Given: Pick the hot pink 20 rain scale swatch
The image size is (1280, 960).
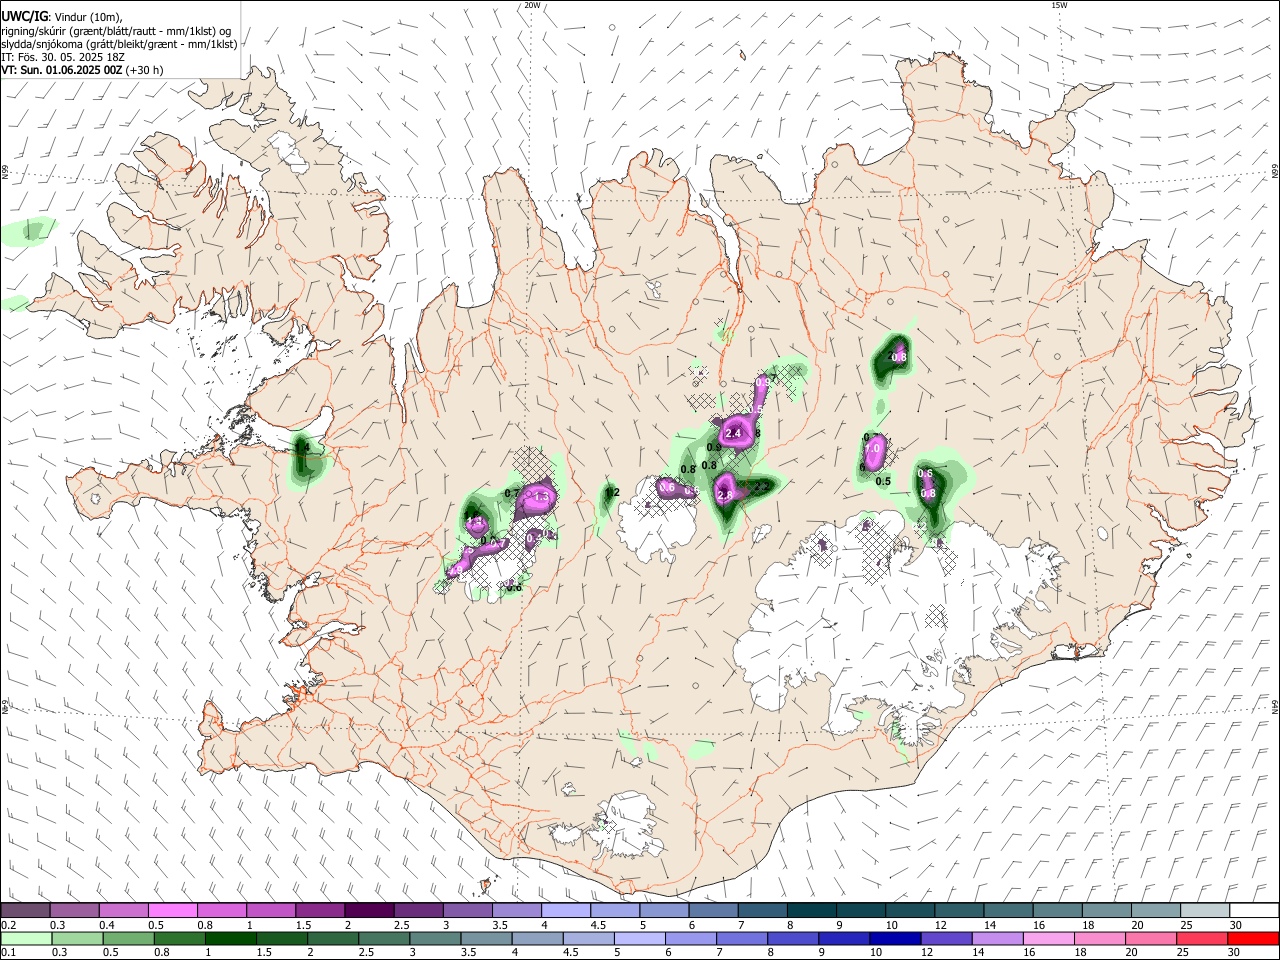Looking at the screenshot, I should (x=1149, y=938).
